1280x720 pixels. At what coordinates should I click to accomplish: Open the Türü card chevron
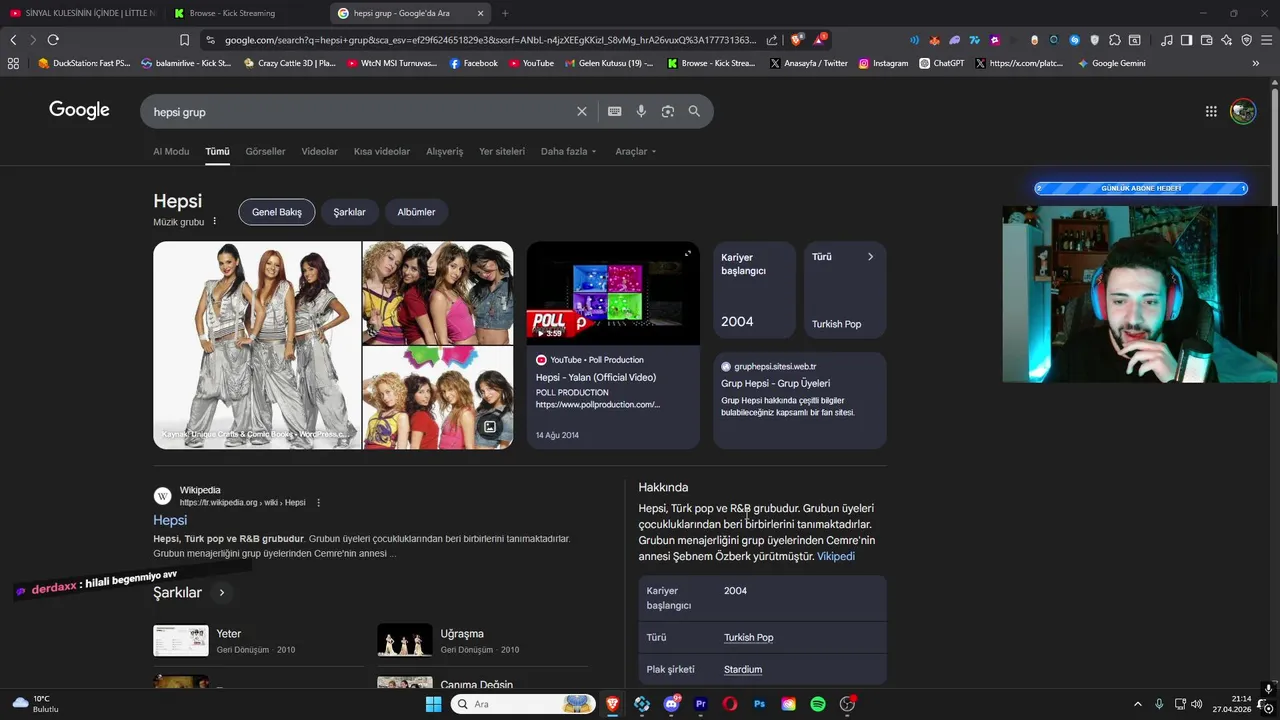point(870,257)
